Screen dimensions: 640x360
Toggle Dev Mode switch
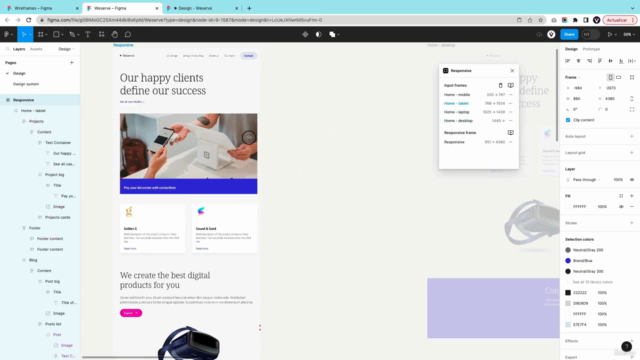tap(591, 35)
